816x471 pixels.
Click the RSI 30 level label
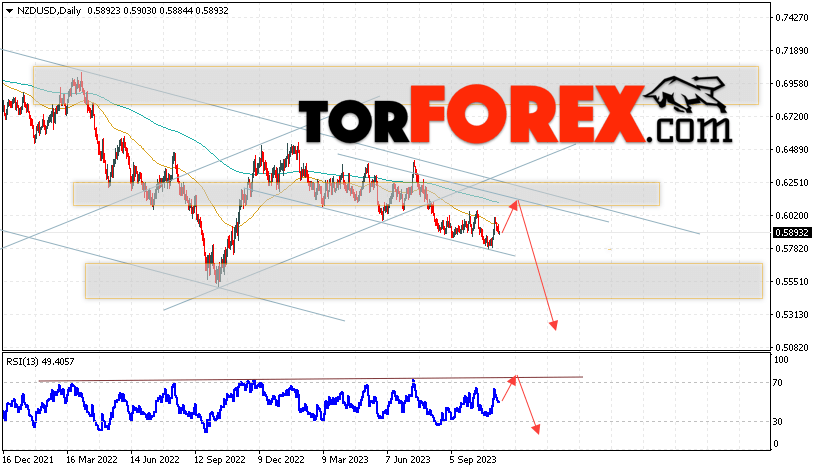(777, 422)
